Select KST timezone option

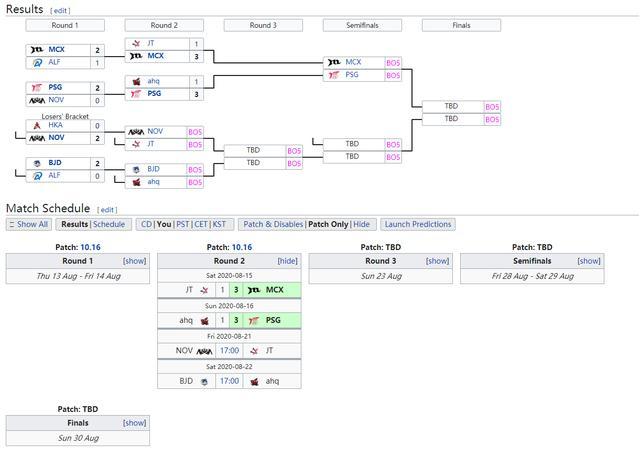pyautogui.click(x=219, y=224)
